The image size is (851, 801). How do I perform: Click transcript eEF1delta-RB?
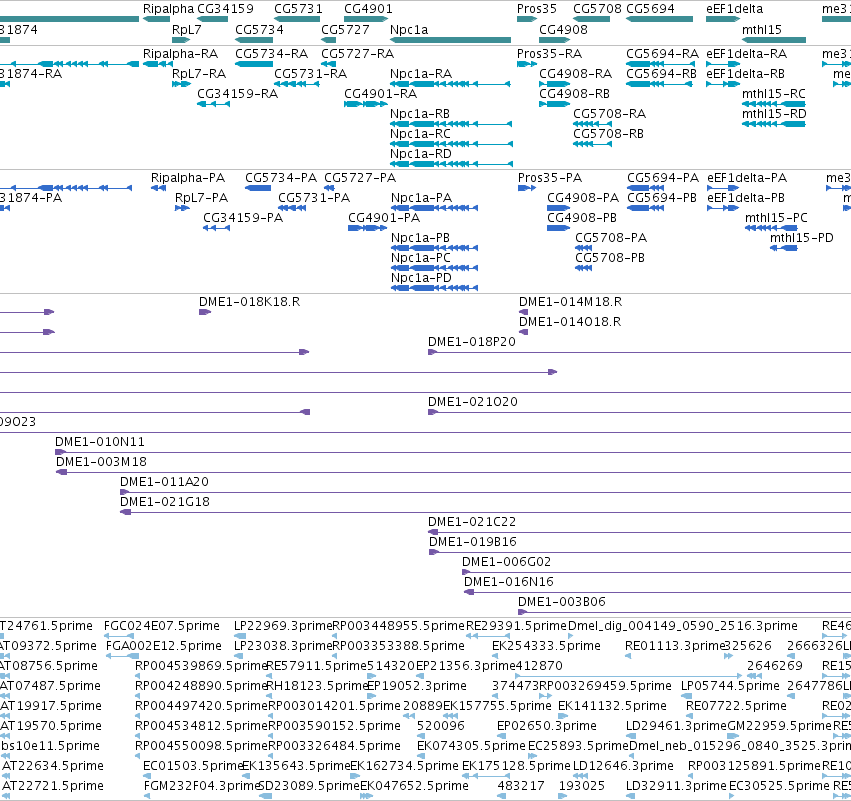coord(745,74)
